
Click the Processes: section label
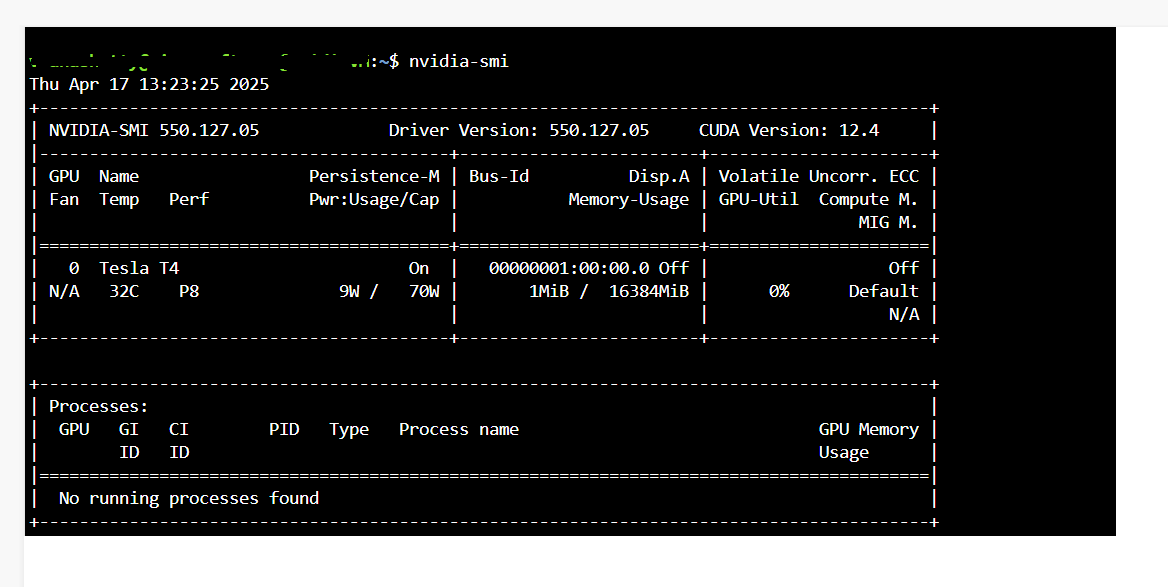tap(98, 407)
